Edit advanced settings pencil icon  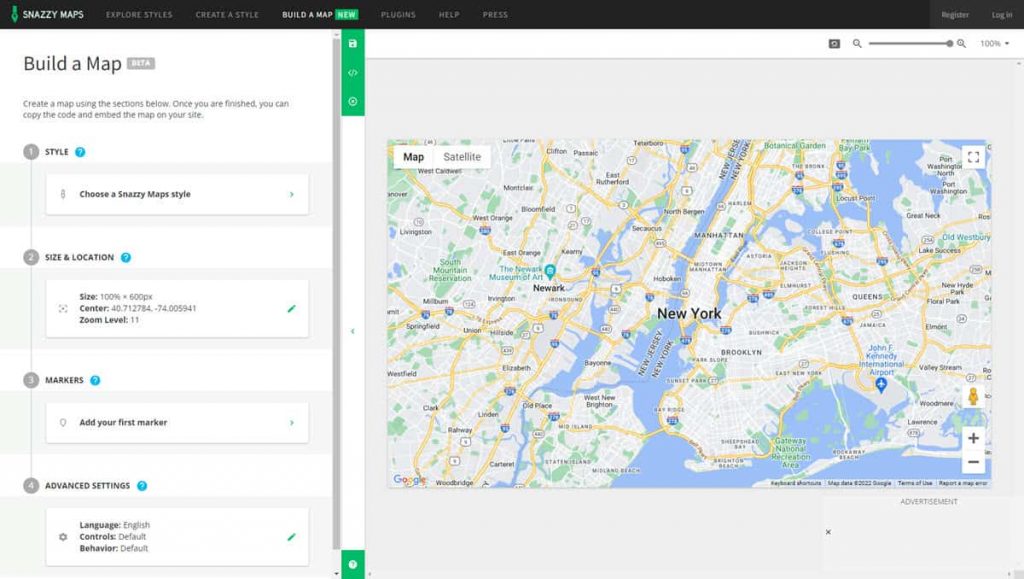click(291, 537)
